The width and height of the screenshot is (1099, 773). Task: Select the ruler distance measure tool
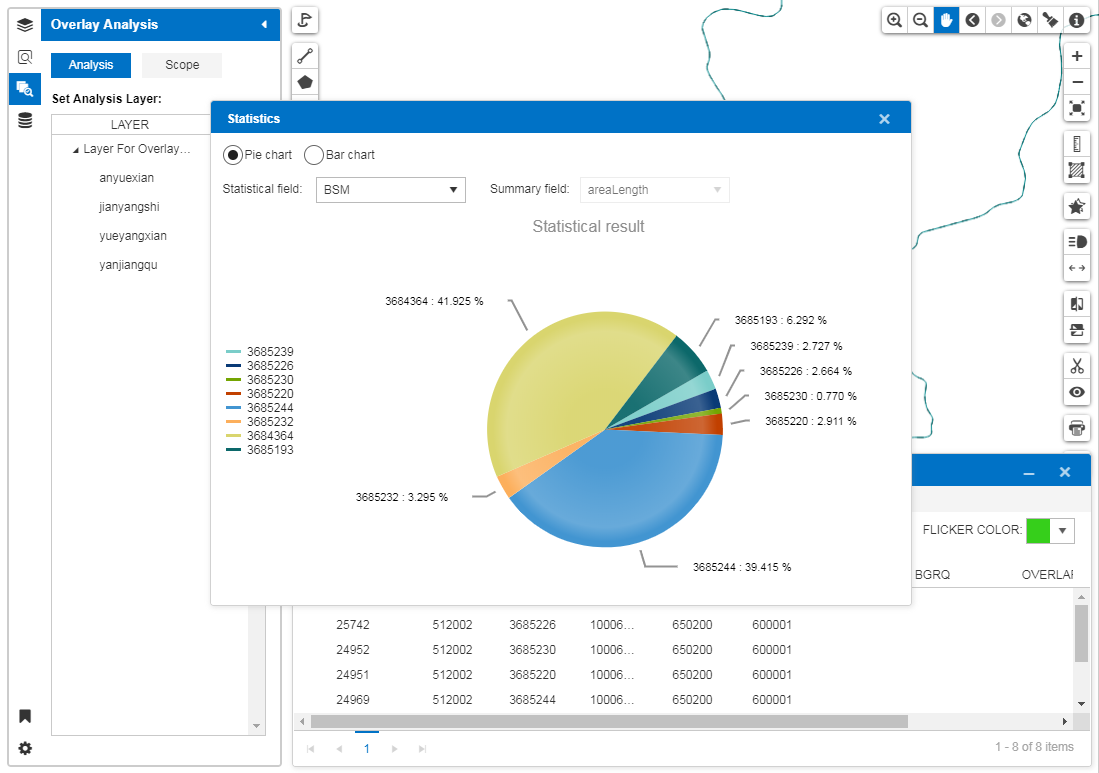coord(1077,144)
